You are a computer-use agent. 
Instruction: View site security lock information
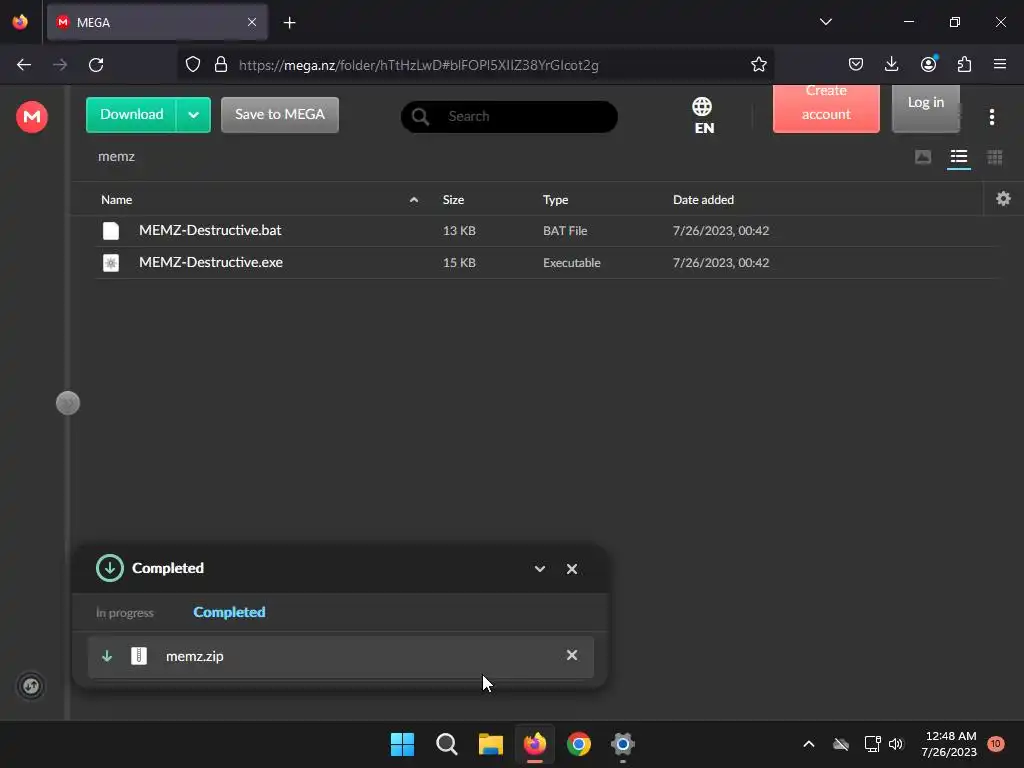pyautogui.click(x=221, y=65)
